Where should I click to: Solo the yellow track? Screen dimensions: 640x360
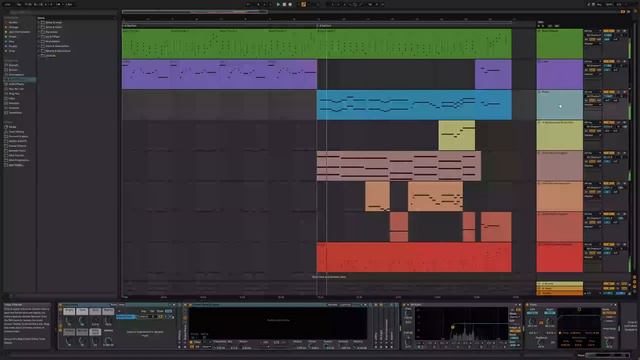tap(619, 122)
